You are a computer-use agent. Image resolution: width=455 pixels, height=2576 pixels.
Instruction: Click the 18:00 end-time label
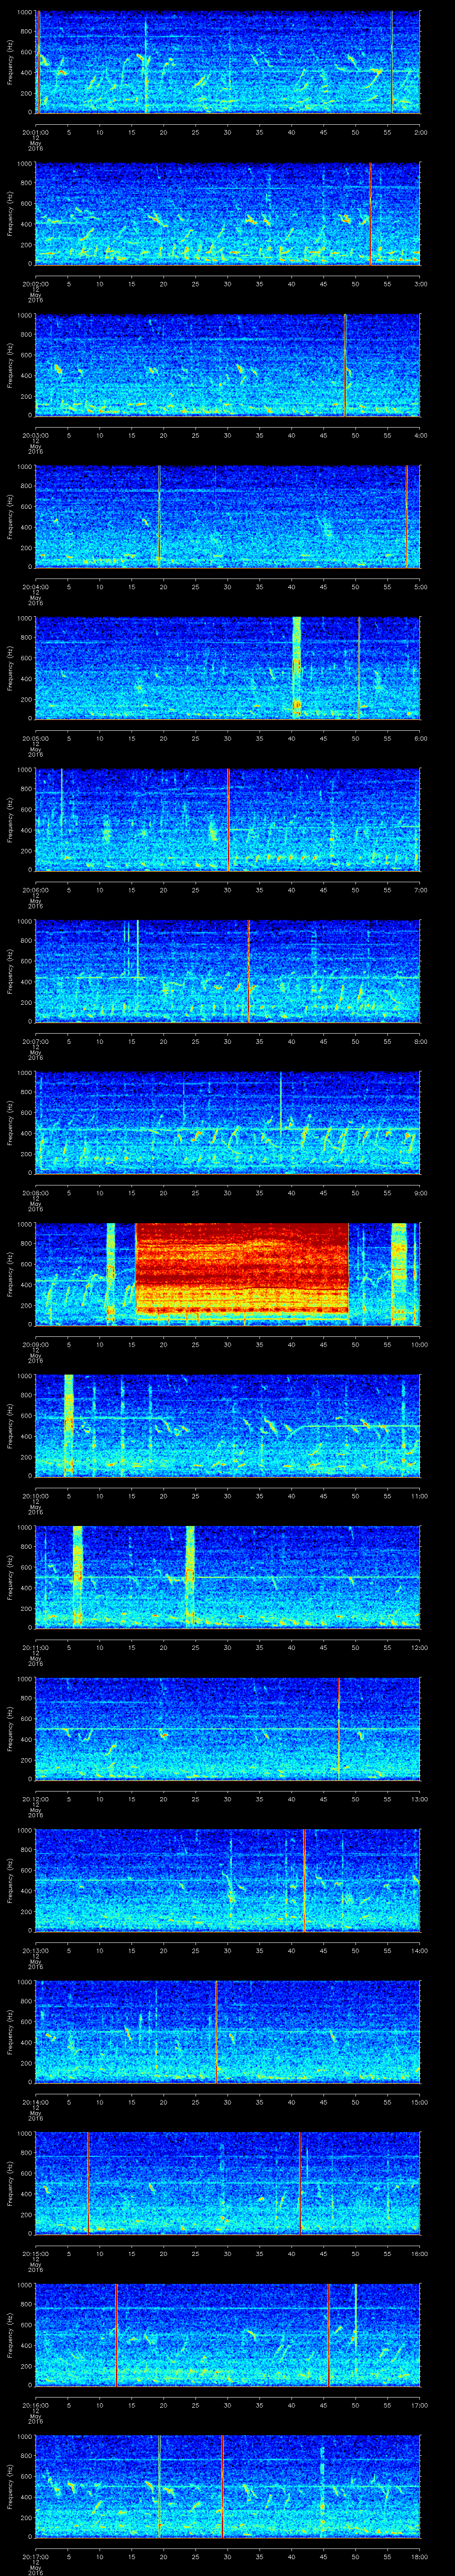coord(420,2557)
